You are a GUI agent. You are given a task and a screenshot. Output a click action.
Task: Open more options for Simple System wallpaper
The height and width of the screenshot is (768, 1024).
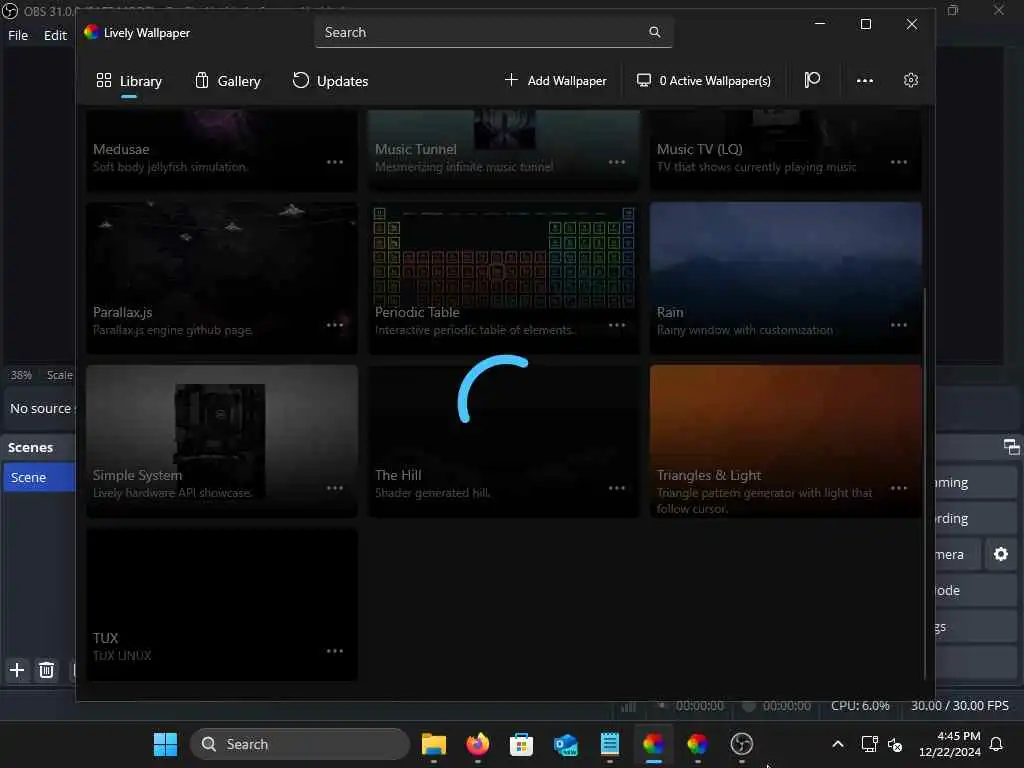335,488
